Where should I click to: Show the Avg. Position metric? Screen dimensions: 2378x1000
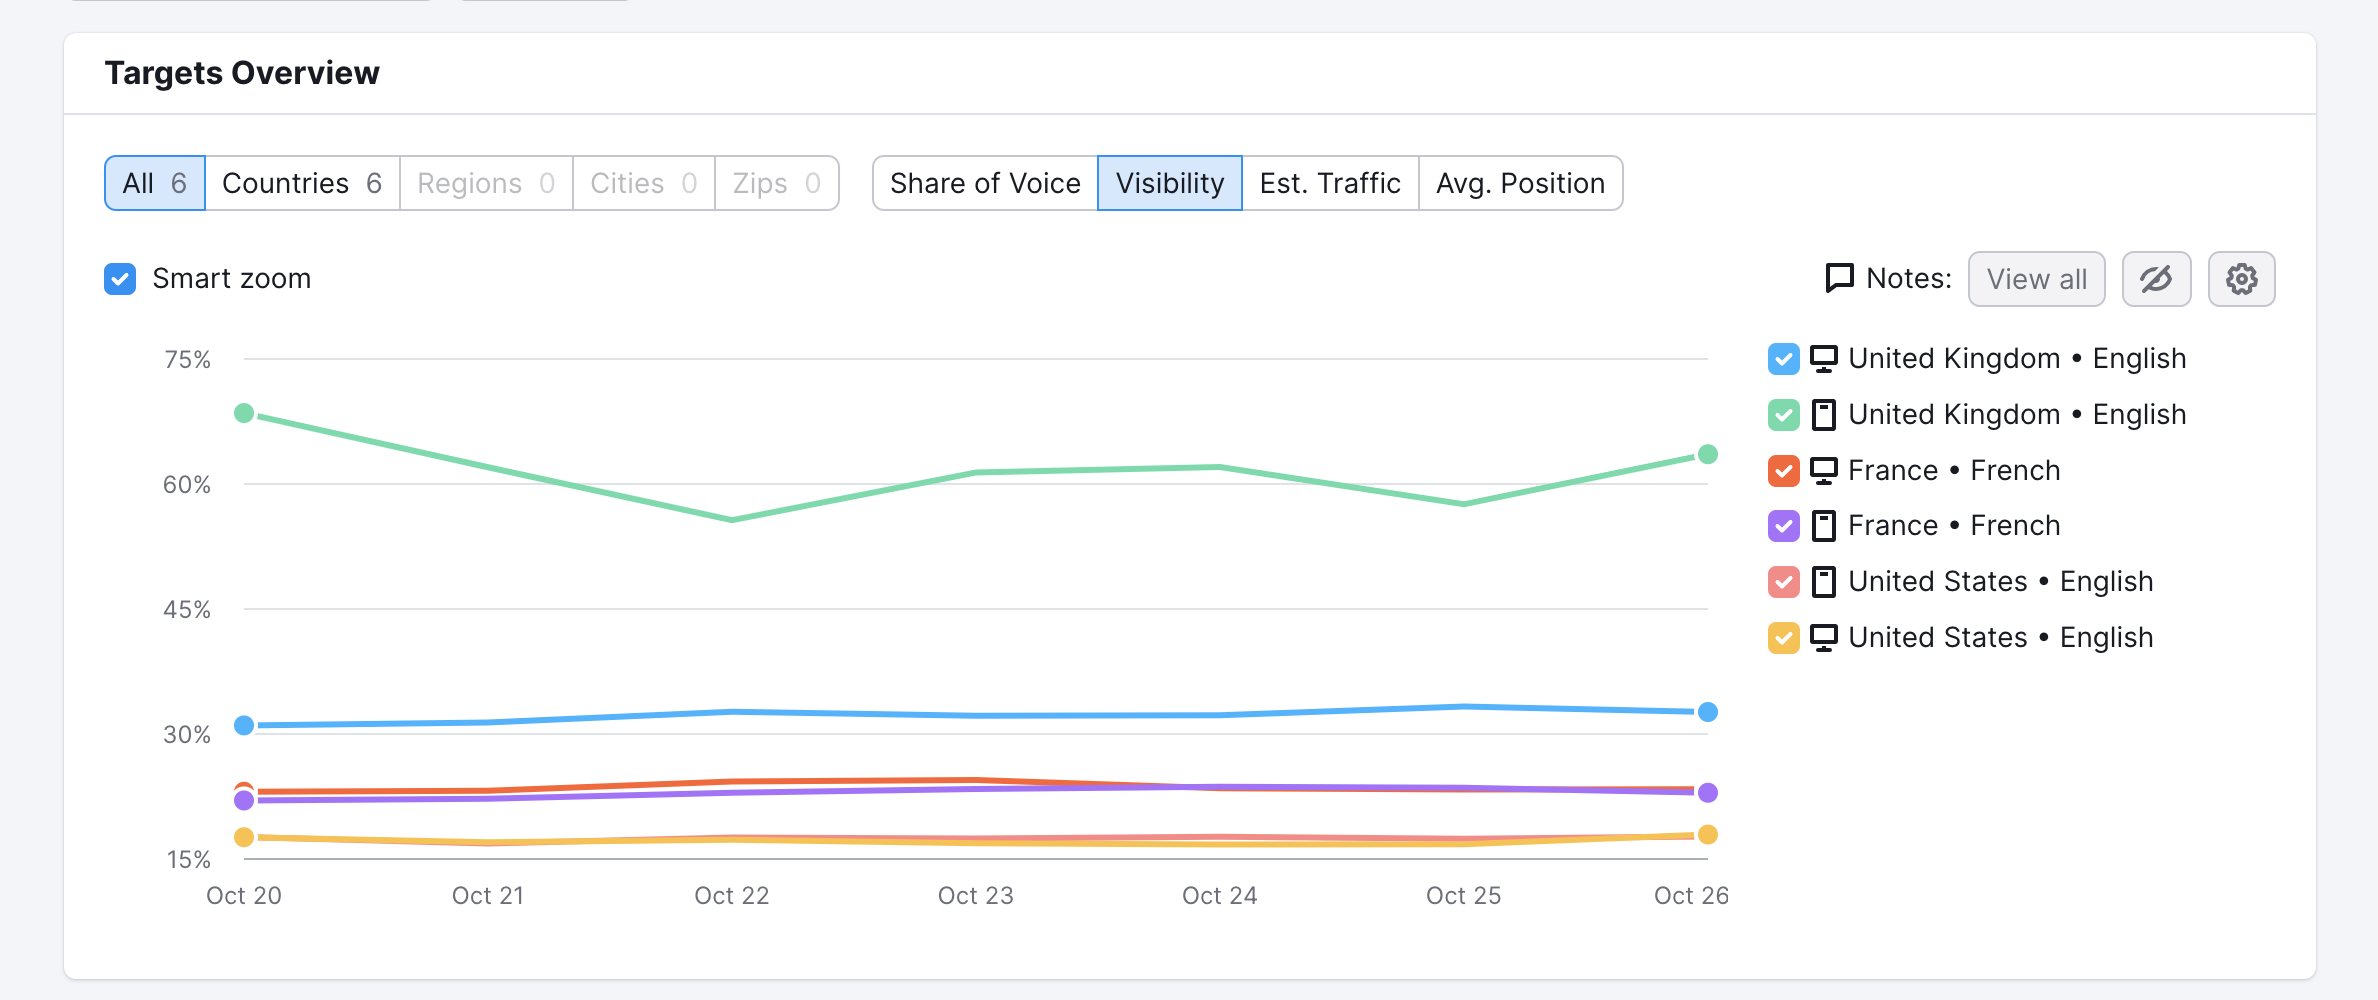[1520, 183]
